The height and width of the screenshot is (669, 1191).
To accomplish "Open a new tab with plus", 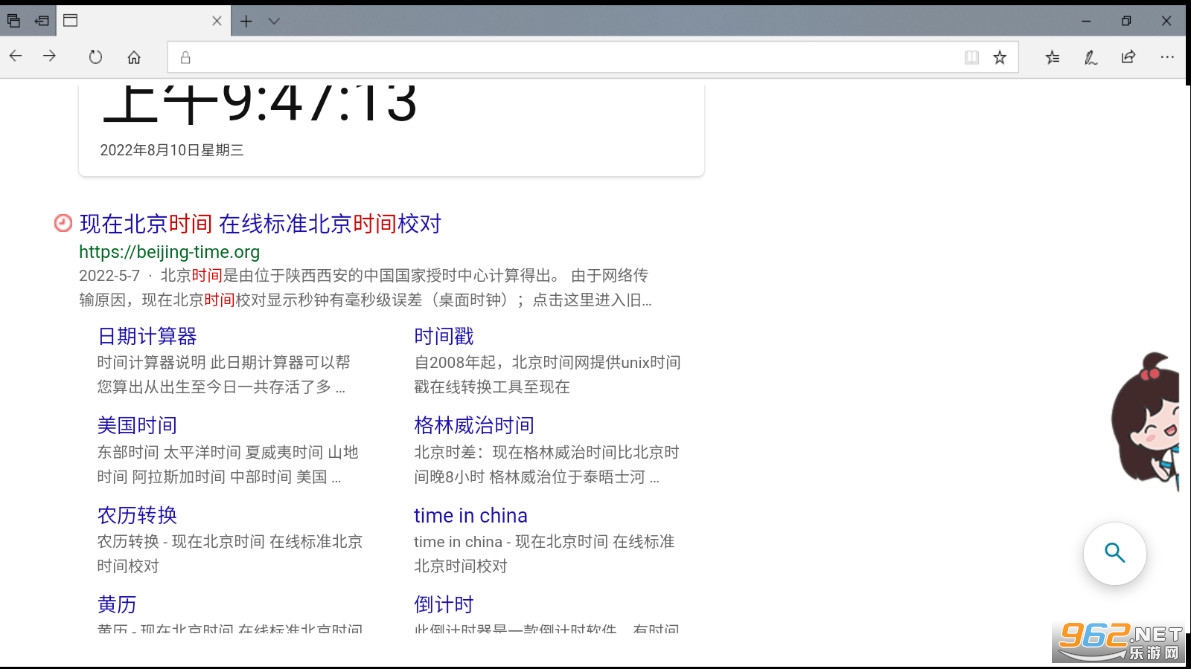I will coord(246,21).
